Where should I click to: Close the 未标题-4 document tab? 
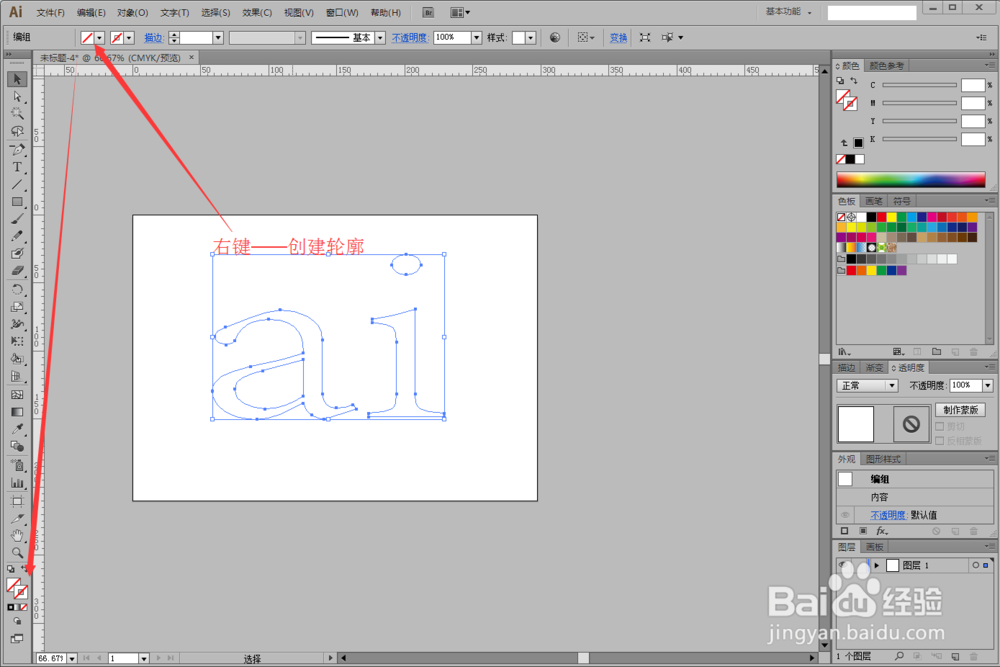click(x=191, y=57)
